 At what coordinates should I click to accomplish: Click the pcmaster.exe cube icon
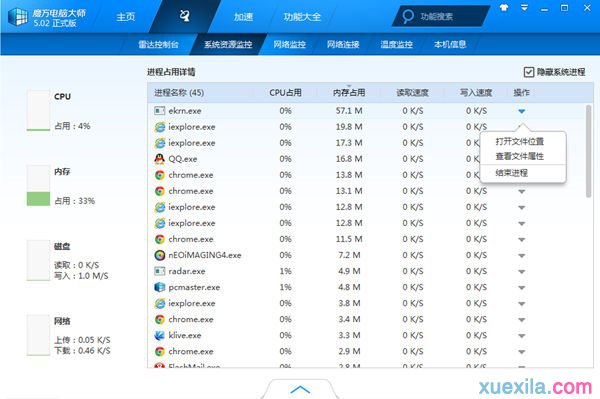159,287
